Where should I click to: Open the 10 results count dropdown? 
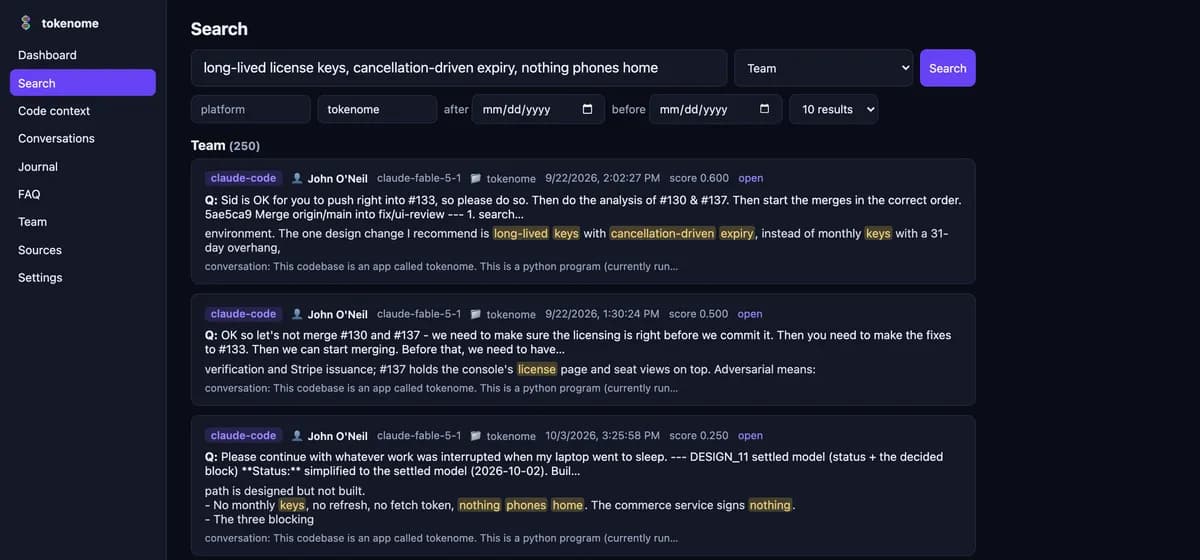[x=834, y=109]
